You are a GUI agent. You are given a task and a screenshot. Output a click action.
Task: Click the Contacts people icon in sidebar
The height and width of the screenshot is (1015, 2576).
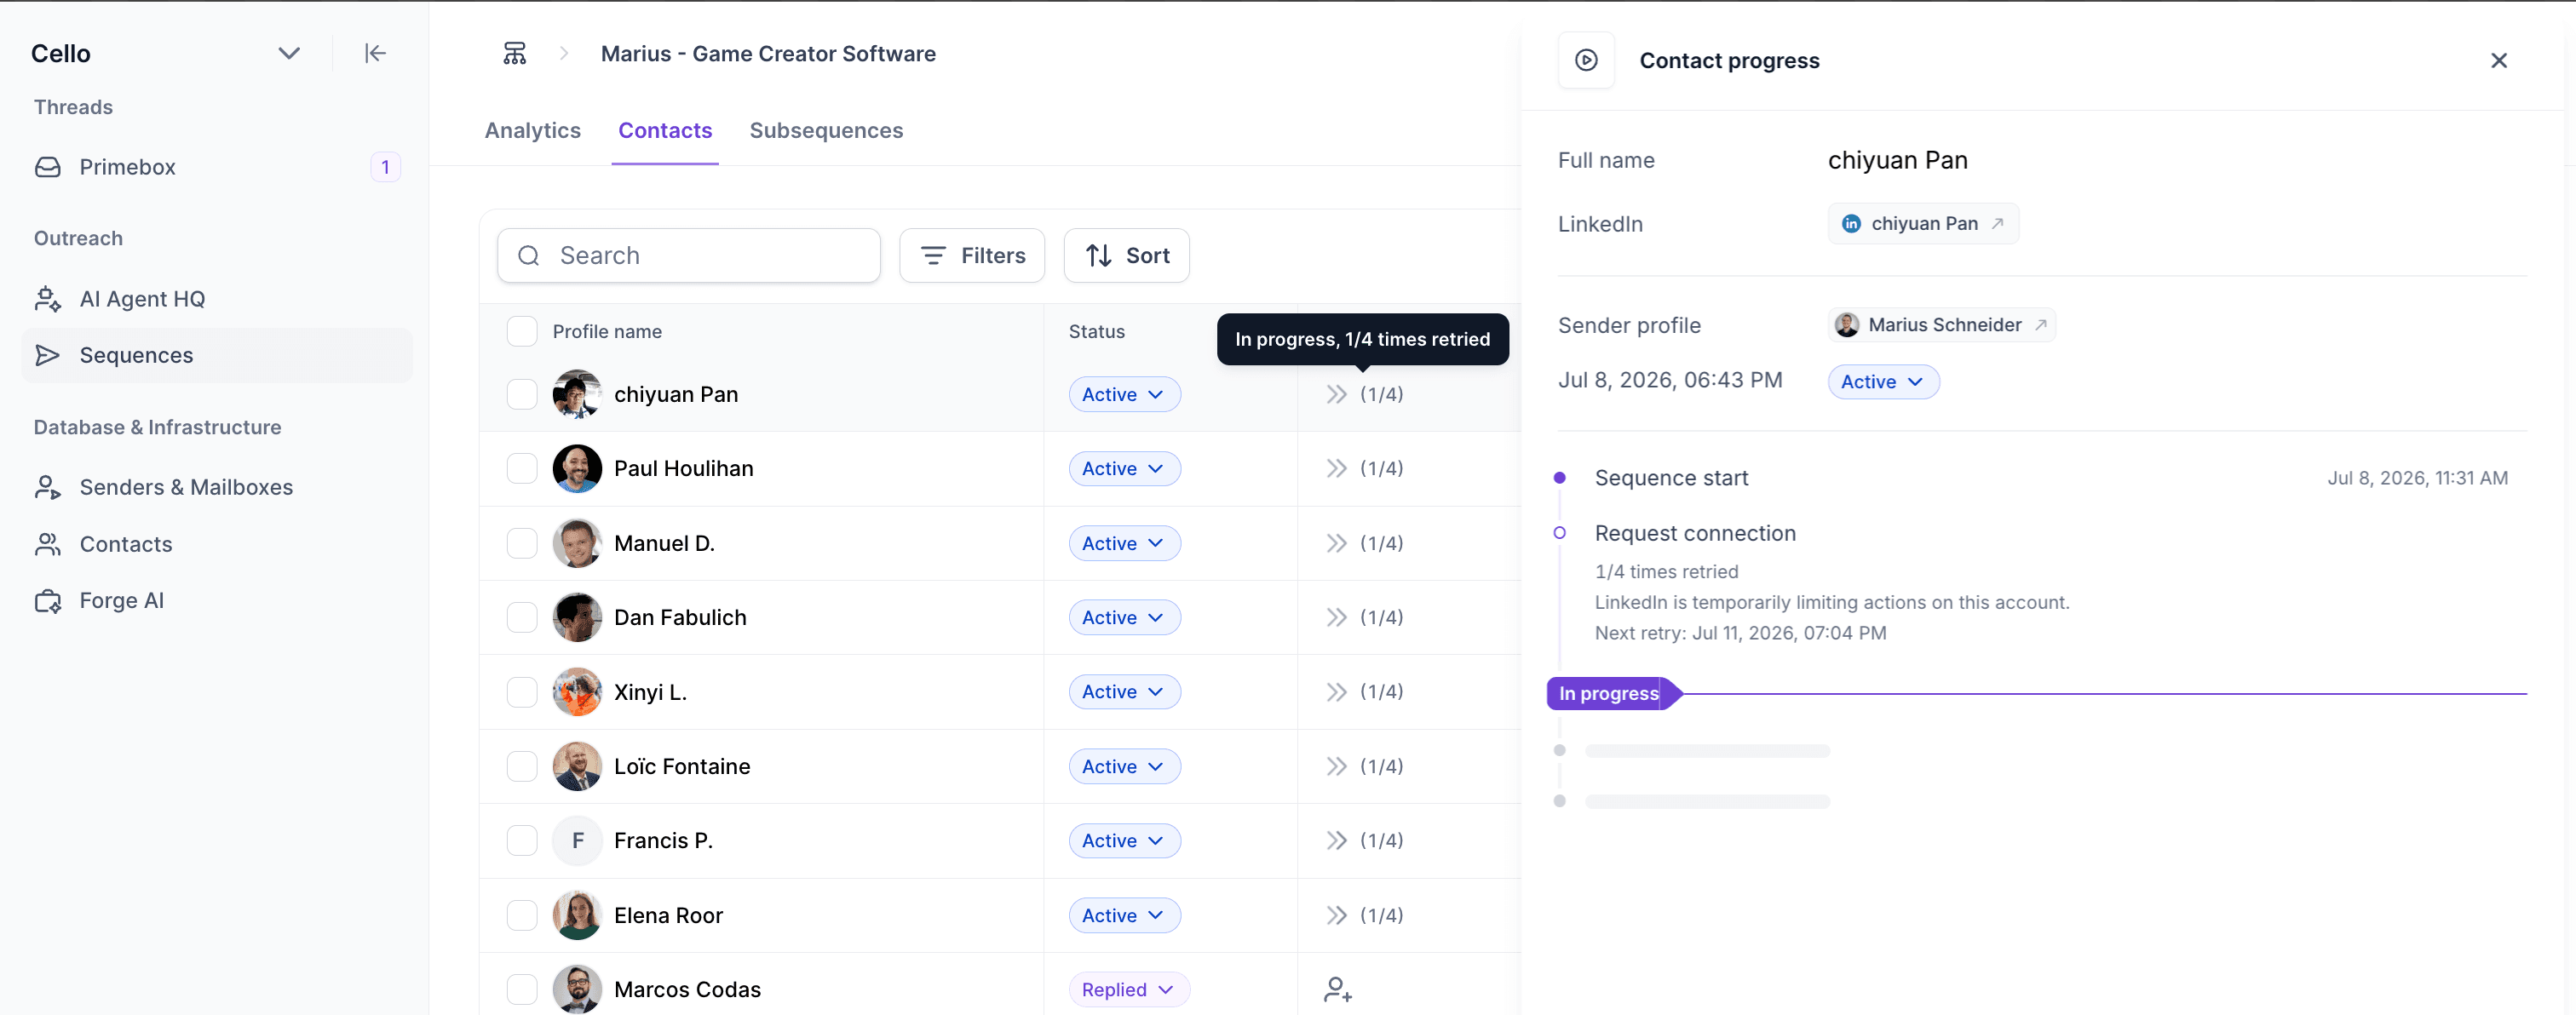[x=48, y=544]
